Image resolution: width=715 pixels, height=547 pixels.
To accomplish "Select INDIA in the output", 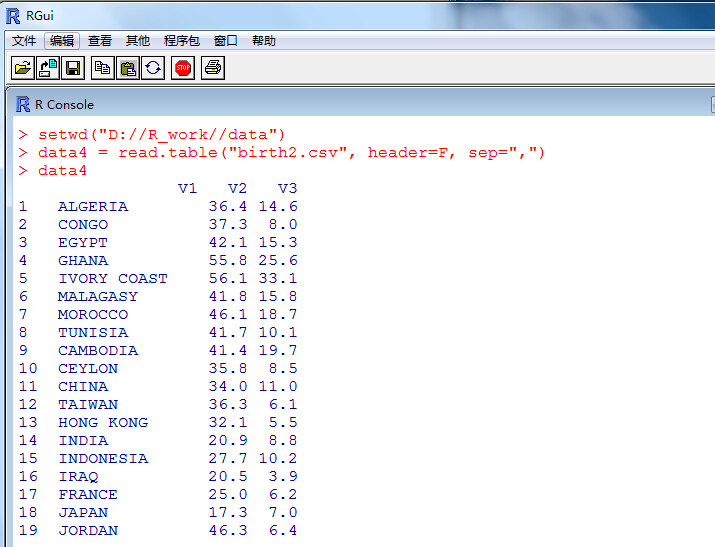I will point(83,440).
